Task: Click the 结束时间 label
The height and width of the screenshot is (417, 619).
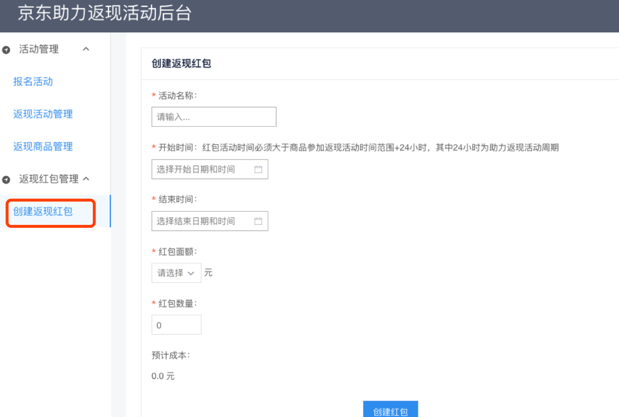Action: 177,199
